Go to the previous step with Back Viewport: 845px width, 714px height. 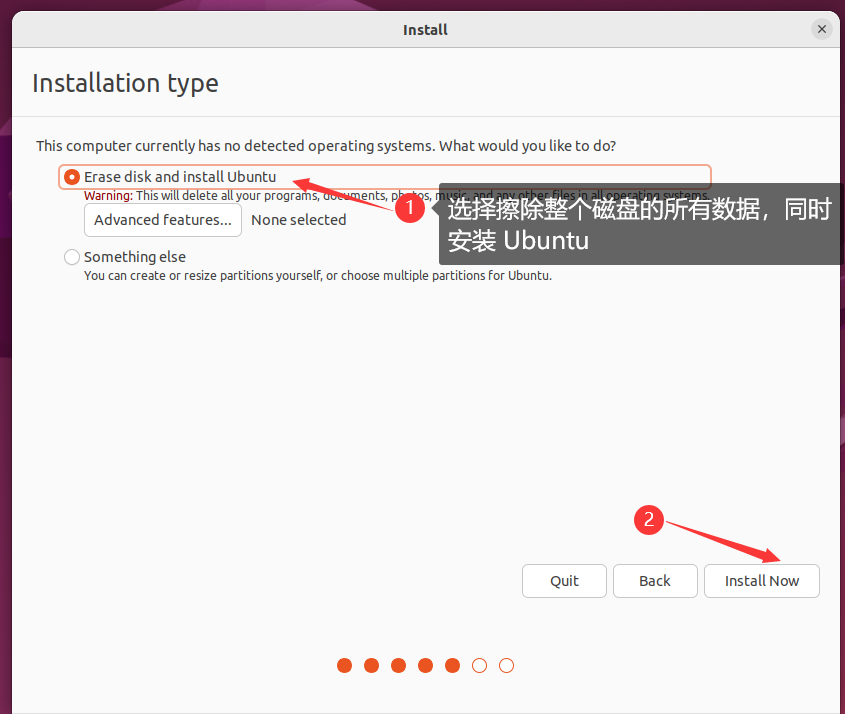point(655,581)
